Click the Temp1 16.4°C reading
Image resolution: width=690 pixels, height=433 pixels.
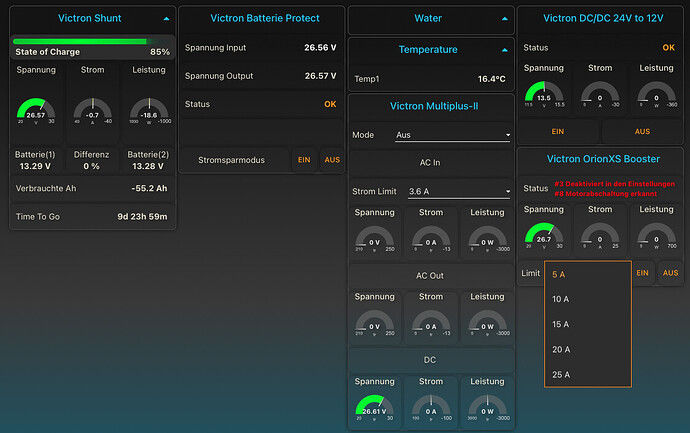pos(492,79)
